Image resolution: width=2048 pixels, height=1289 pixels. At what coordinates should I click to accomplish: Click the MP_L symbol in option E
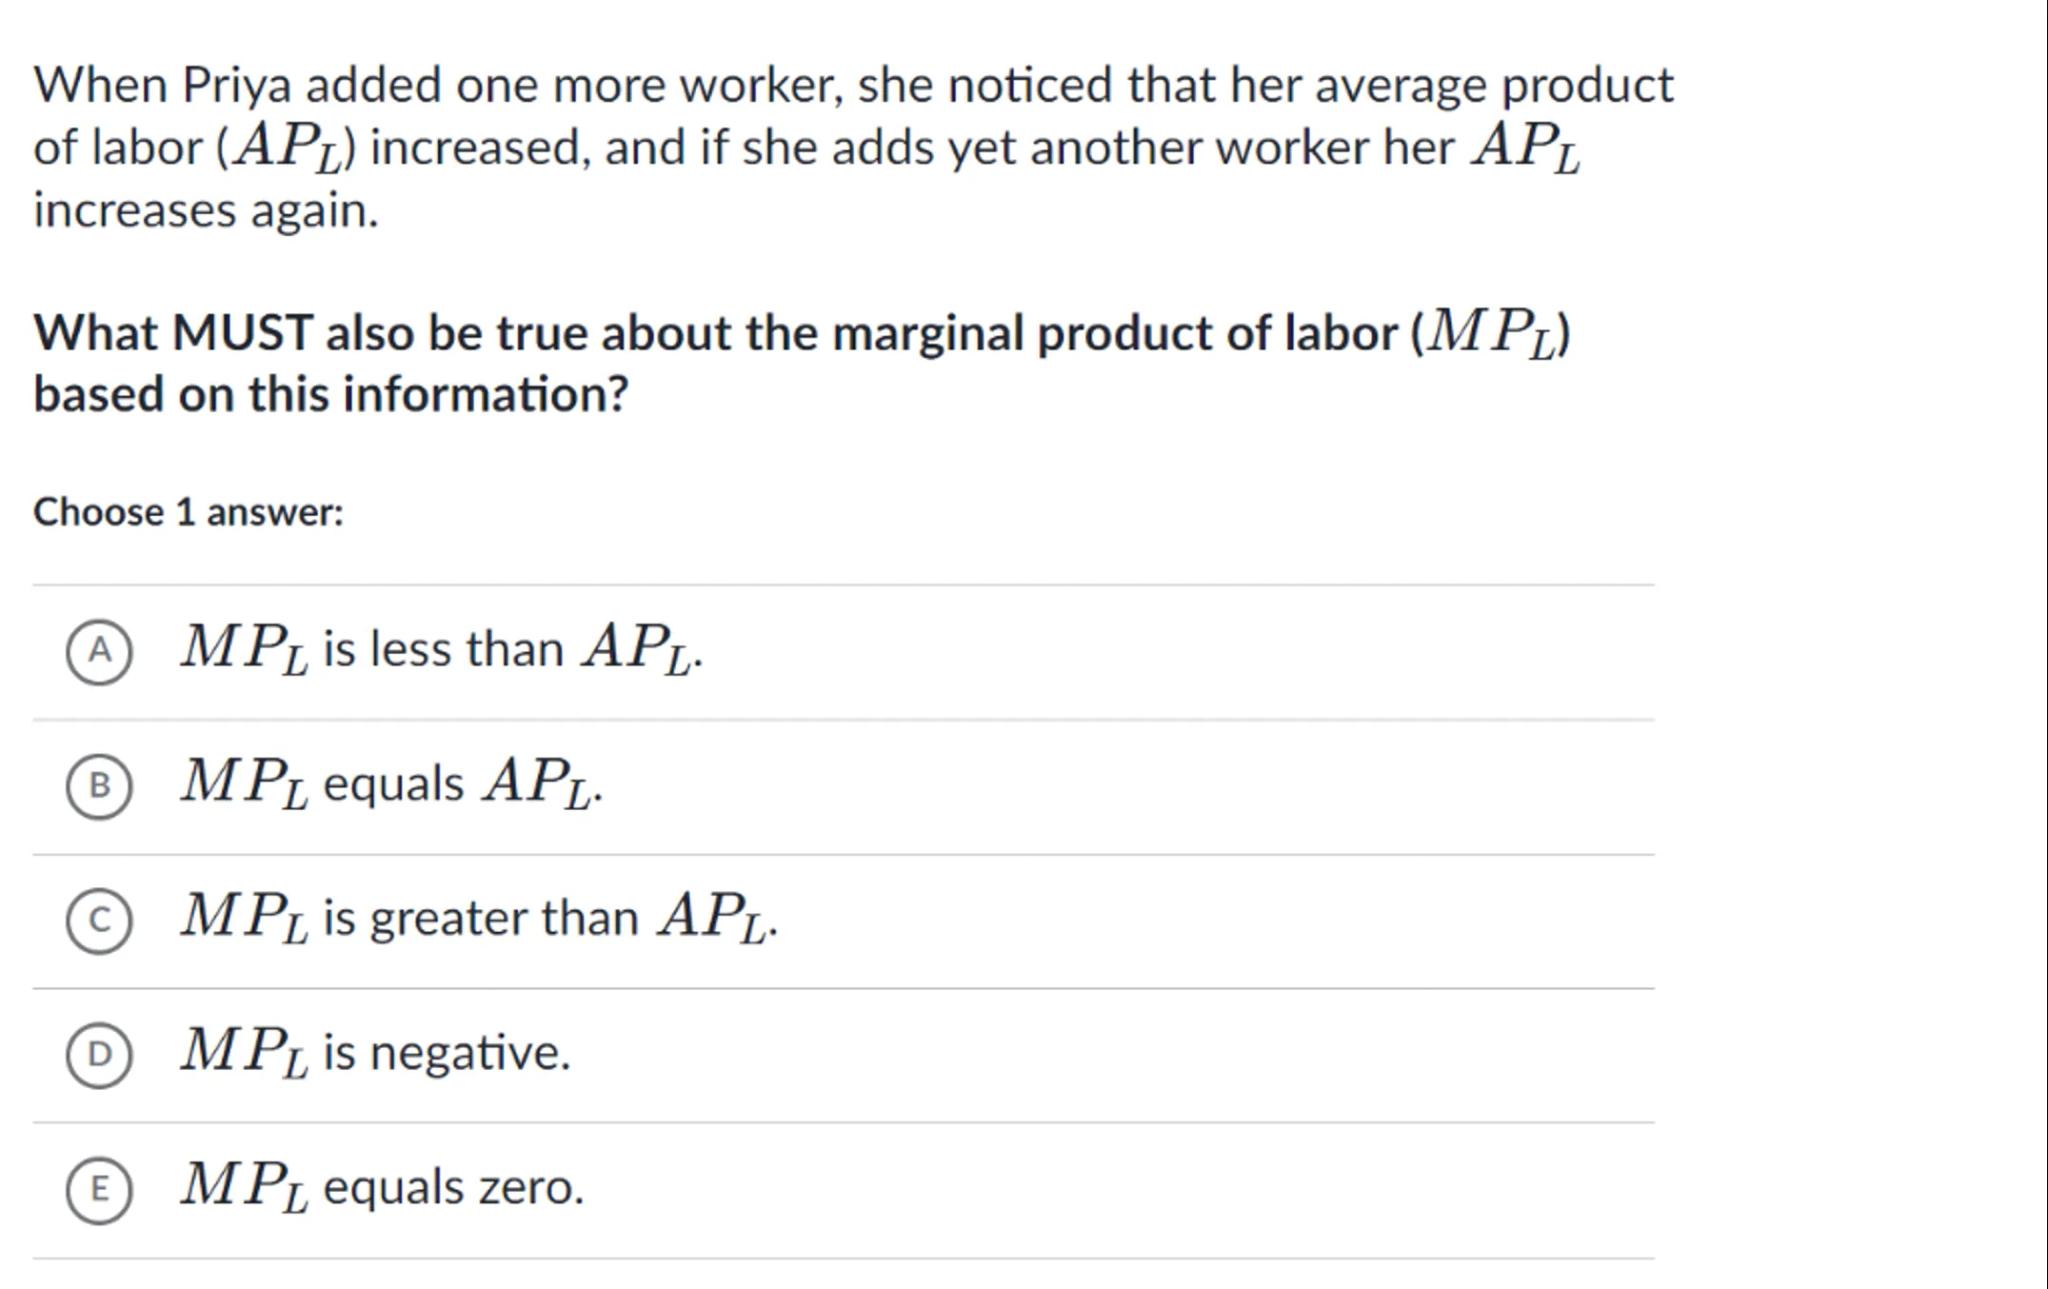pos(244,1188)
